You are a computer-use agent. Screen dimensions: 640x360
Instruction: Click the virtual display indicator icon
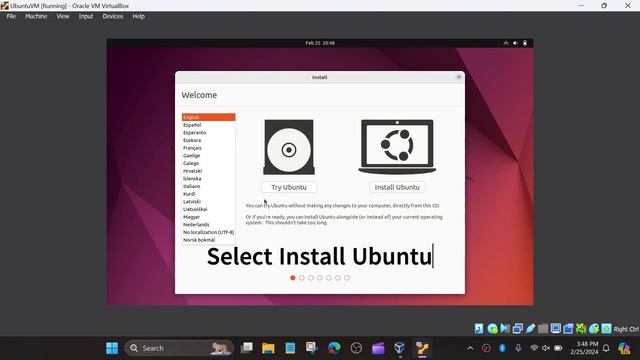pyautogui.click(x=556, y=328)
